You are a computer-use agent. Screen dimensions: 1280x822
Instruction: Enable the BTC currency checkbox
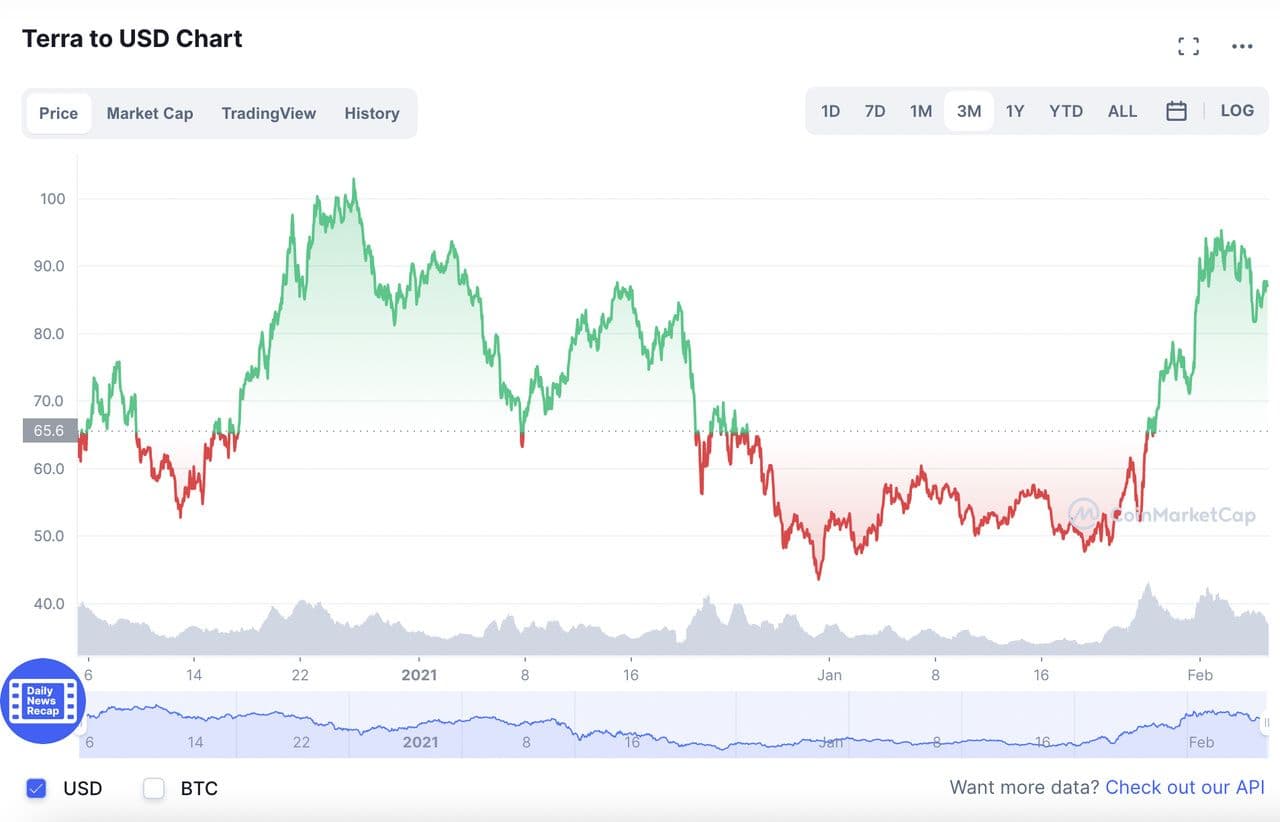[x=154, y=788]
